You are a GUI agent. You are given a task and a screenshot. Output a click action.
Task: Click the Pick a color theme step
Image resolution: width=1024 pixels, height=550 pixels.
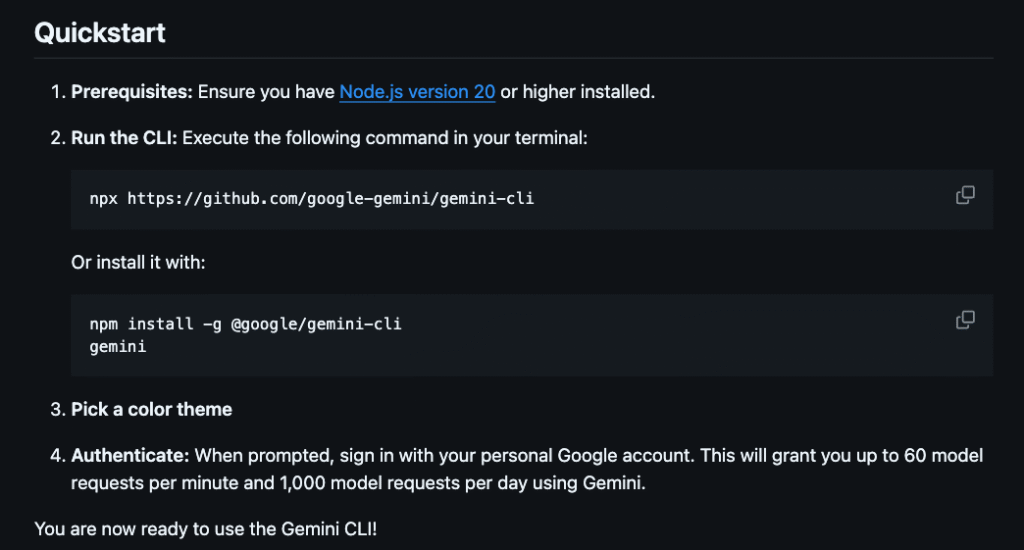(x=152, y=410)
